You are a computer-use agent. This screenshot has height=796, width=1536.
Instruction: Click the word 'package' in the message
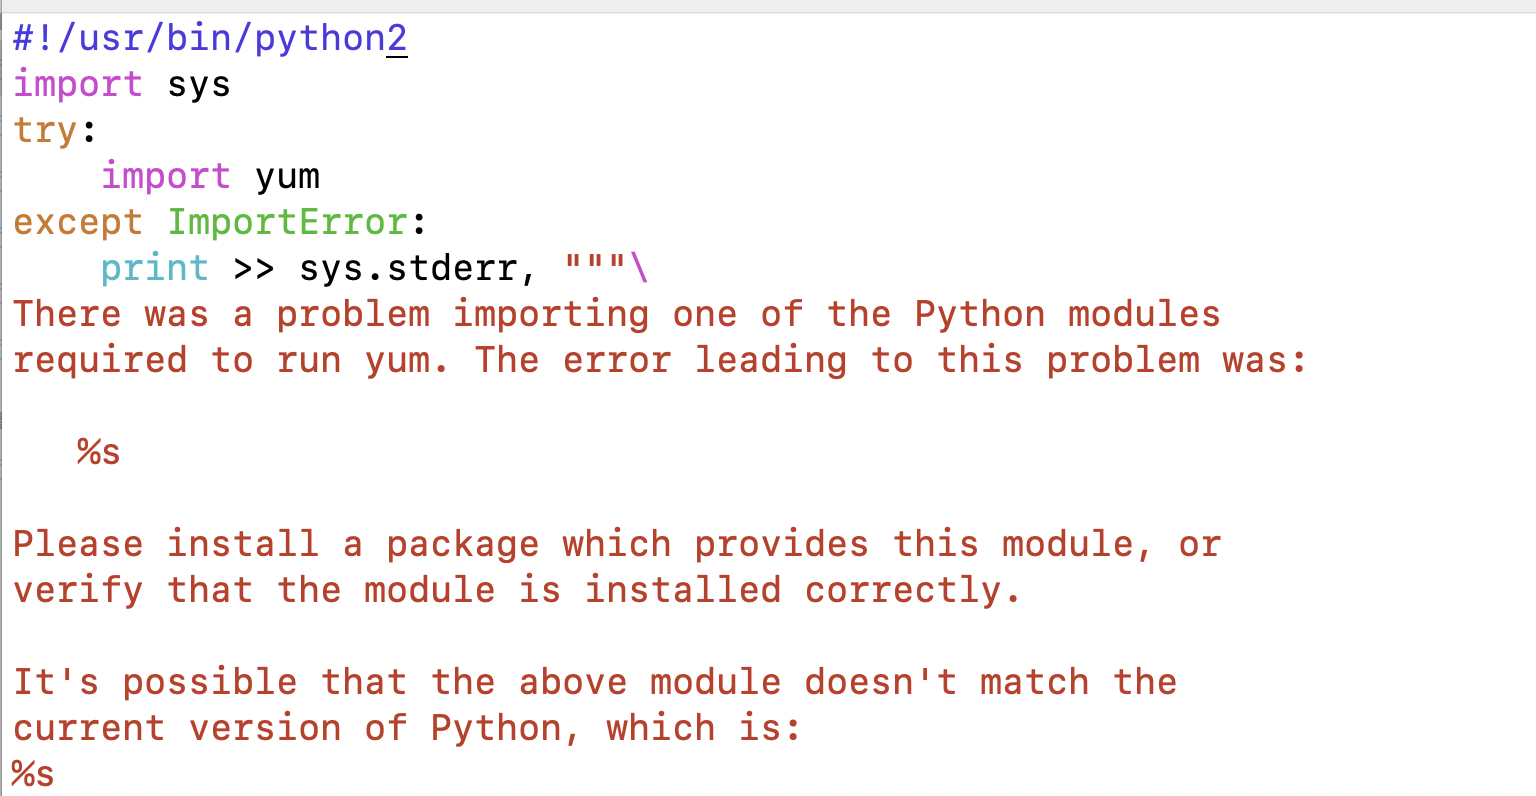(x=463, y=544)
